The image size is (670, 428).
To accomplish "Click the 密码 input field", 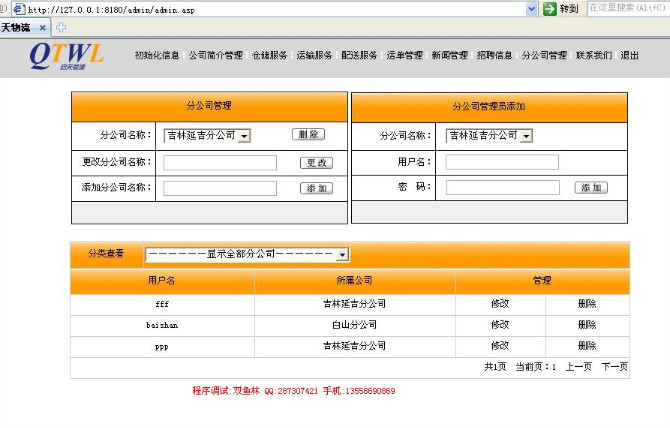I will click(503, 188).
